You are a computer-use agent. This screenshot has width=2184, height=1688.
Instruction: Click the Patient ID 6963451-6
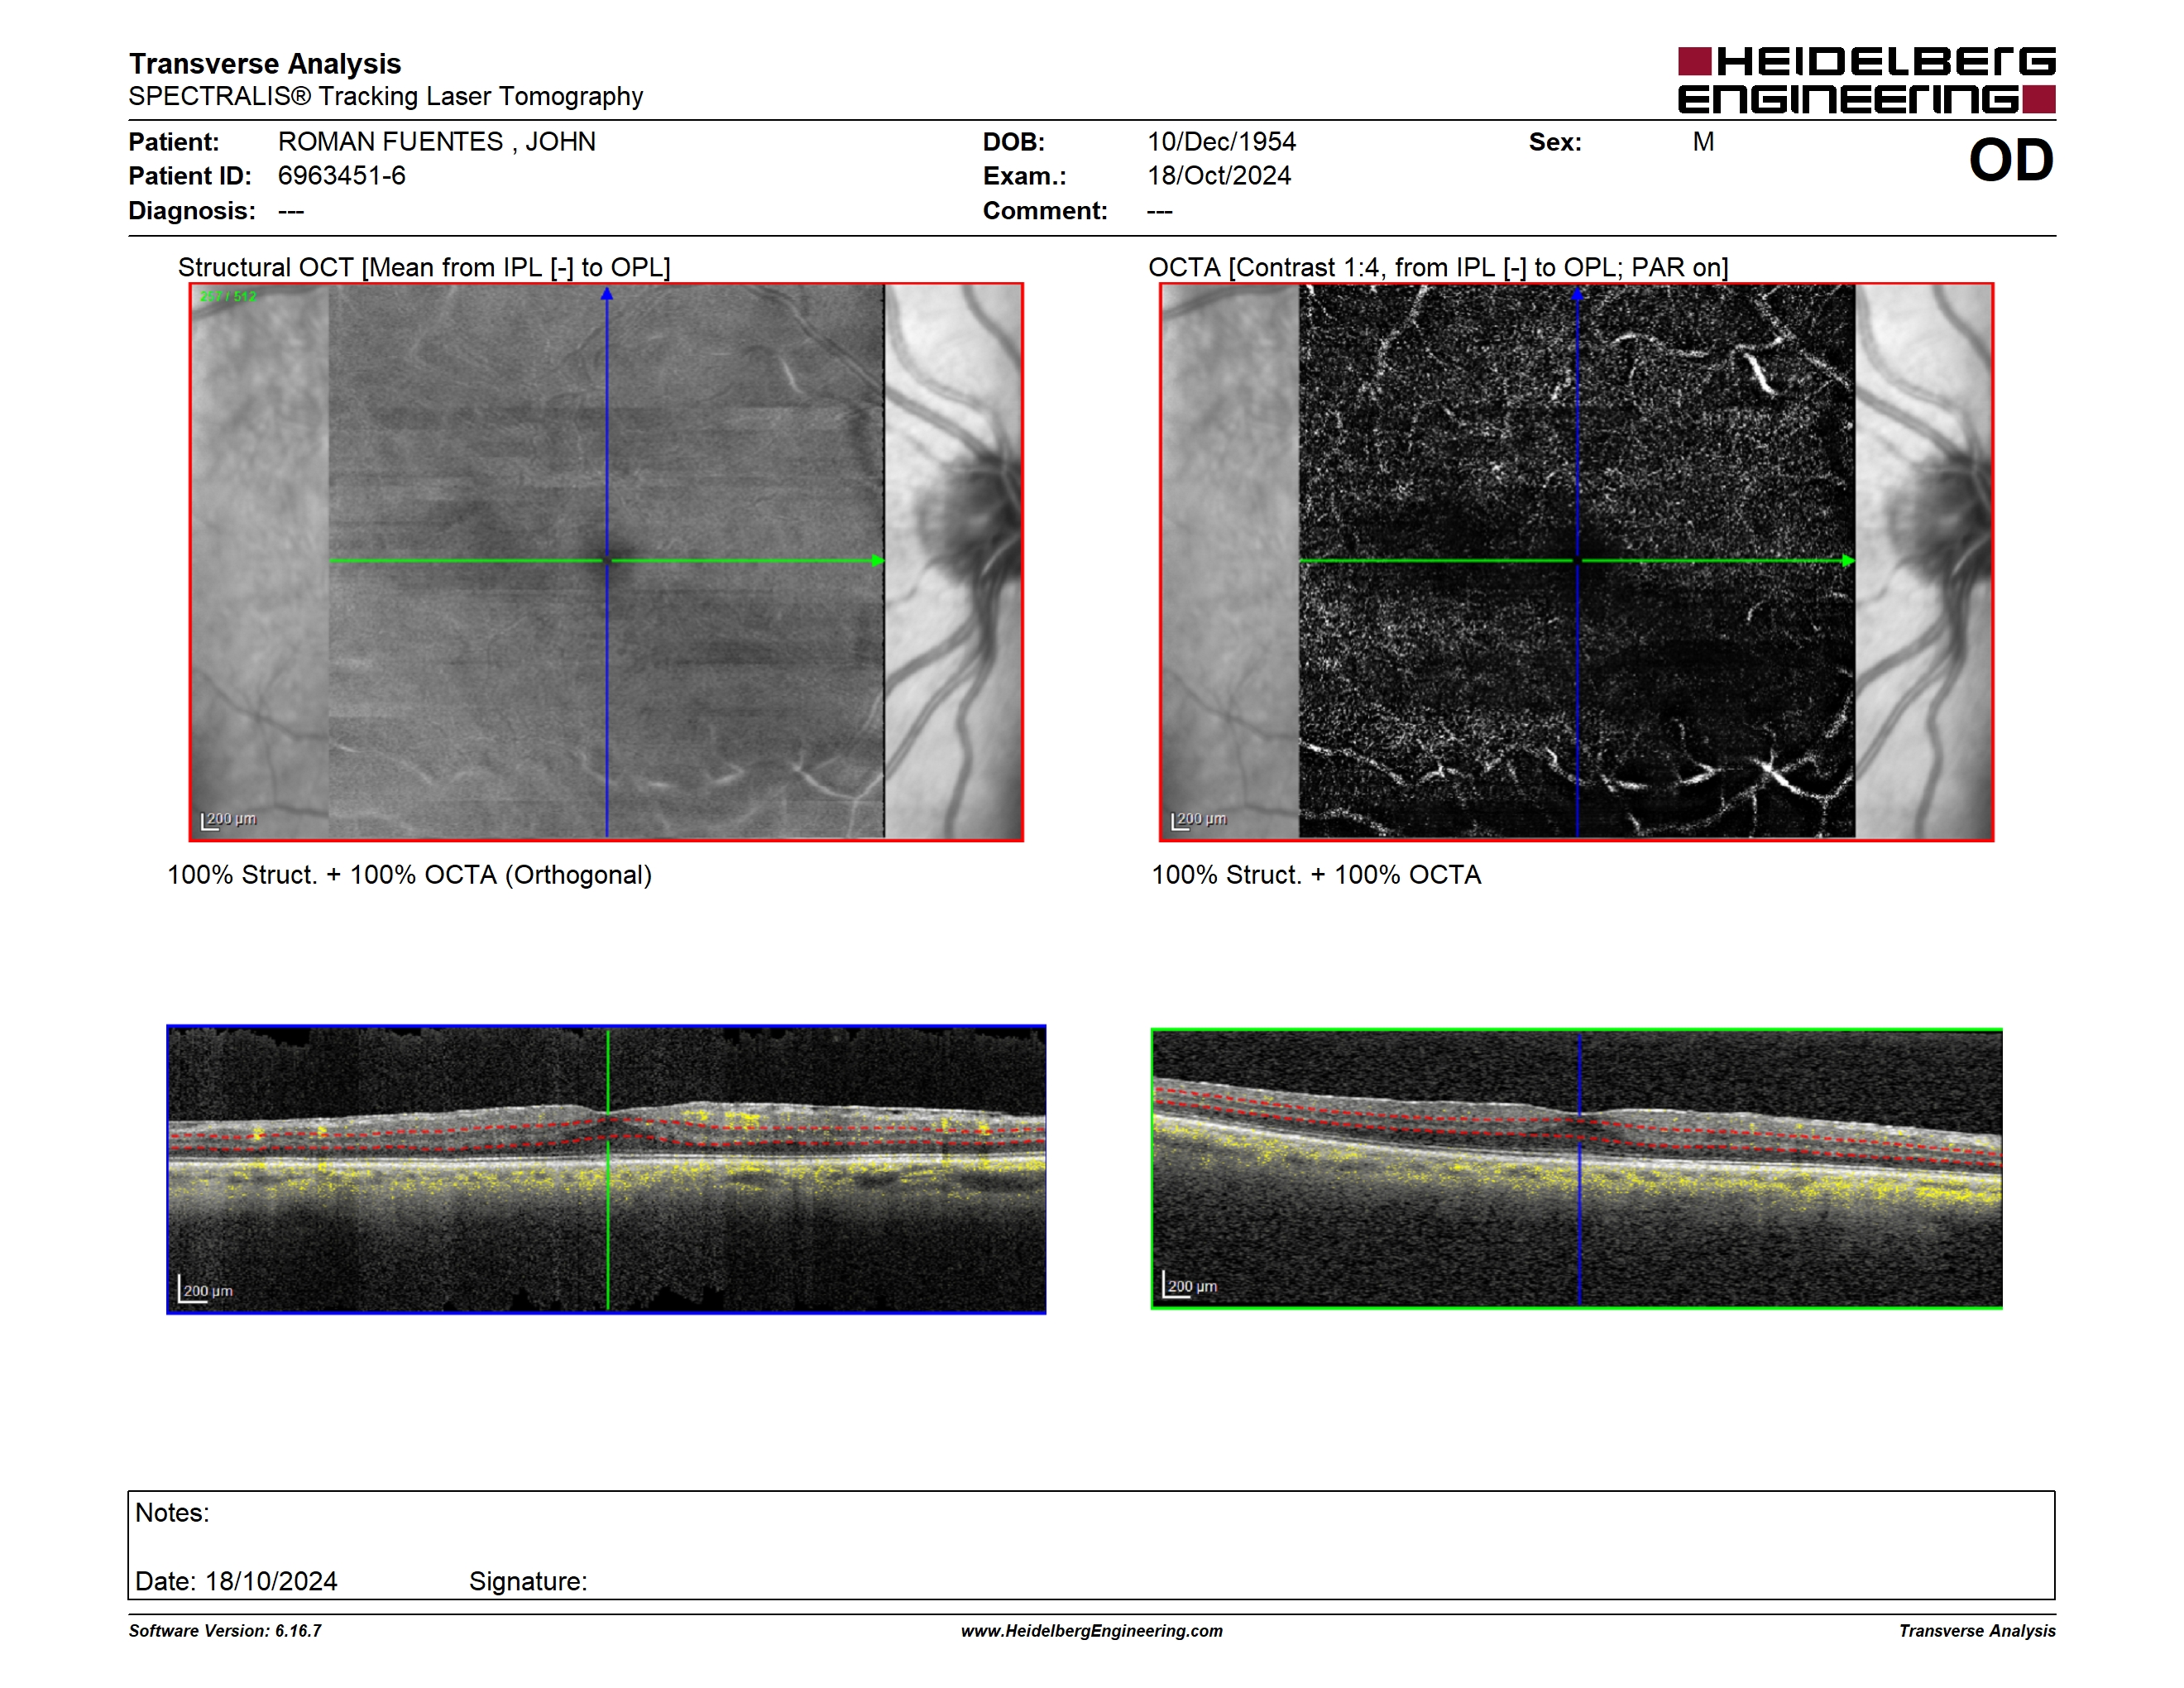341,176
